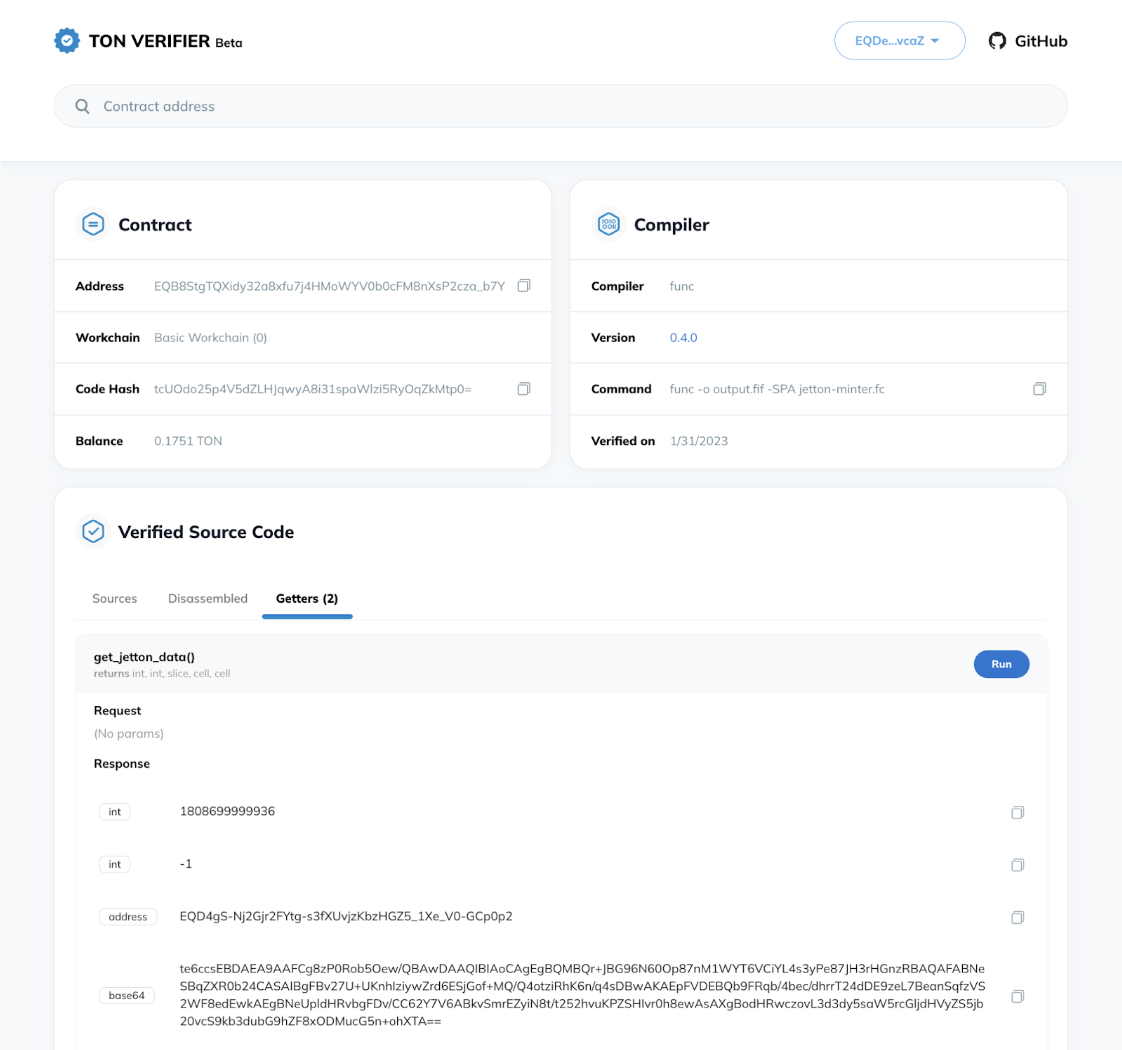
Task: Expand the wallet menu chevron
Action: (934, 40)
